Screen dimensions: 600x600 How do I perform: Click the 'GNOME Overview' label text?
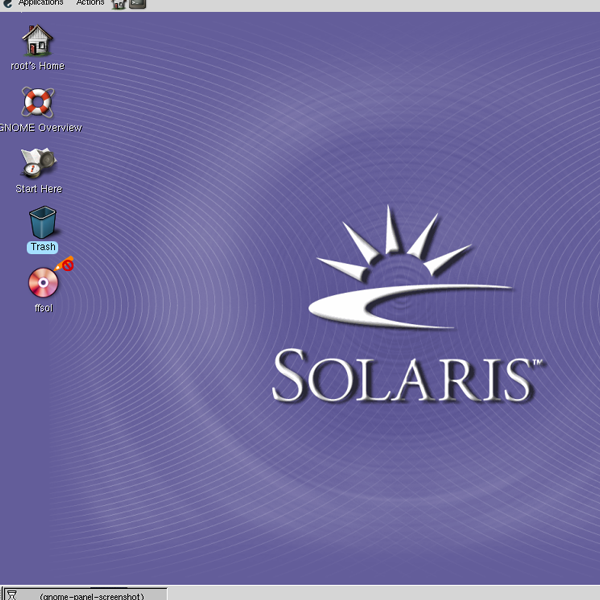[x=41, y=127]
